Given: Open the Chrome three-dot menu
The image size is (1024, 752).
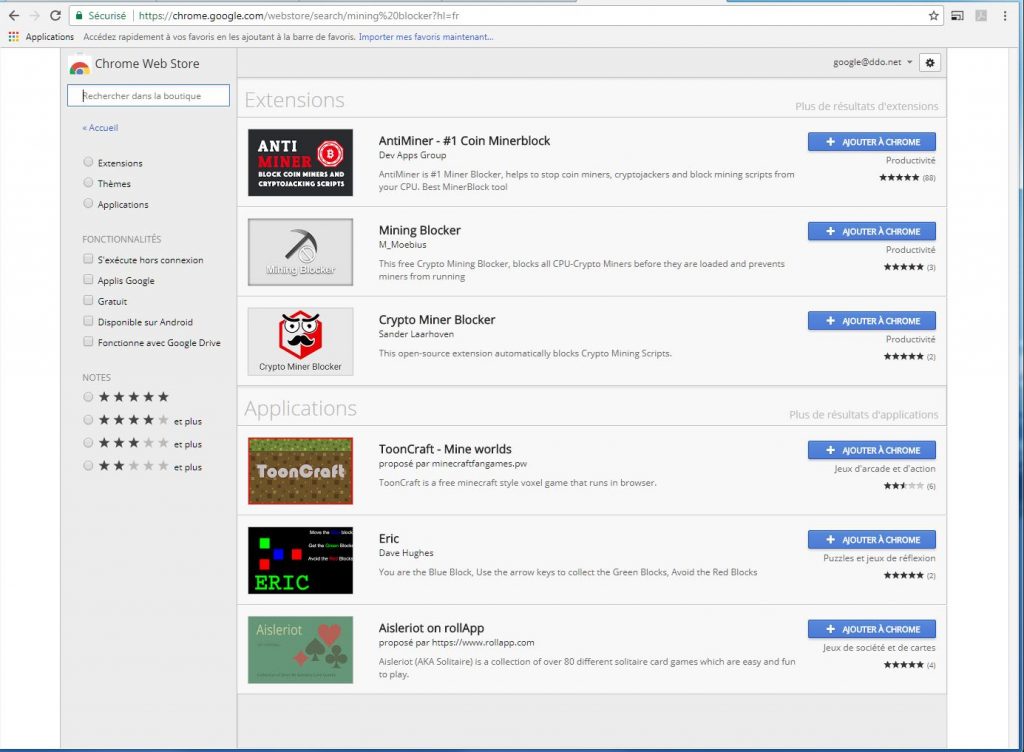Looking at the screenshot, I should [x=1004, y=16].
